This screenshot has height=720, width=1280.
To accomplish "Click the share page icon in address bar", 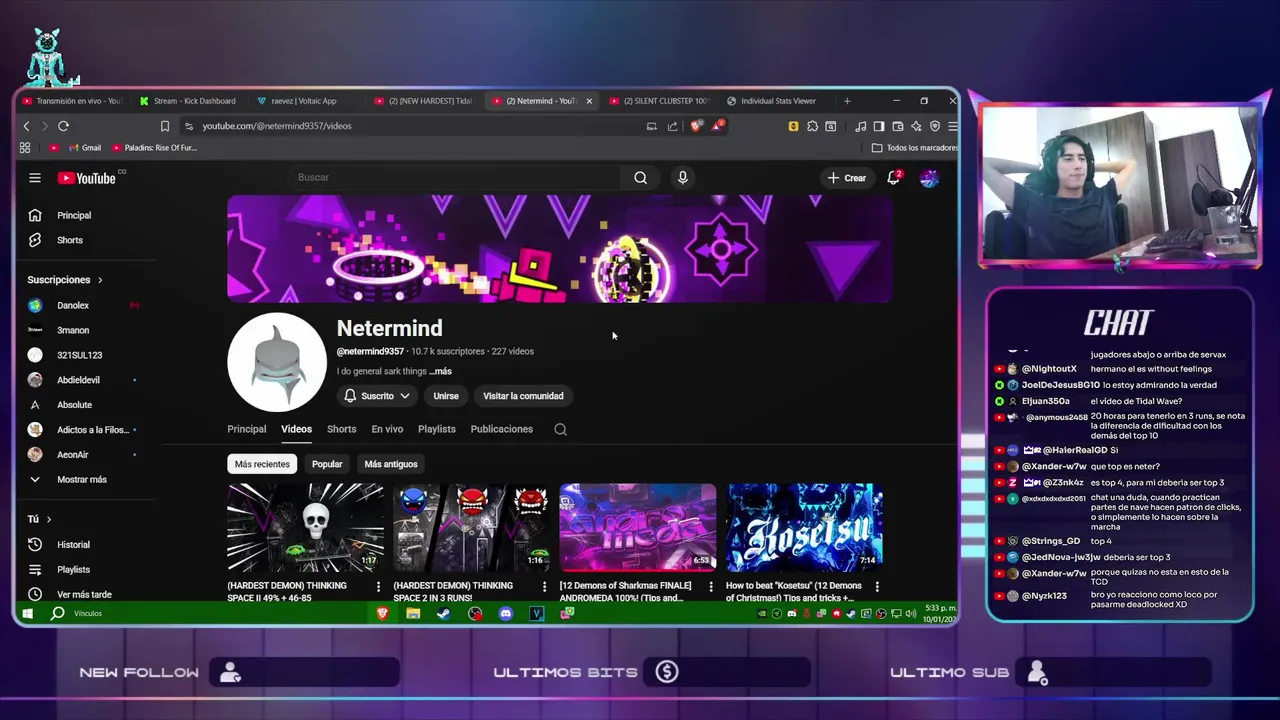I will point(672,126).
